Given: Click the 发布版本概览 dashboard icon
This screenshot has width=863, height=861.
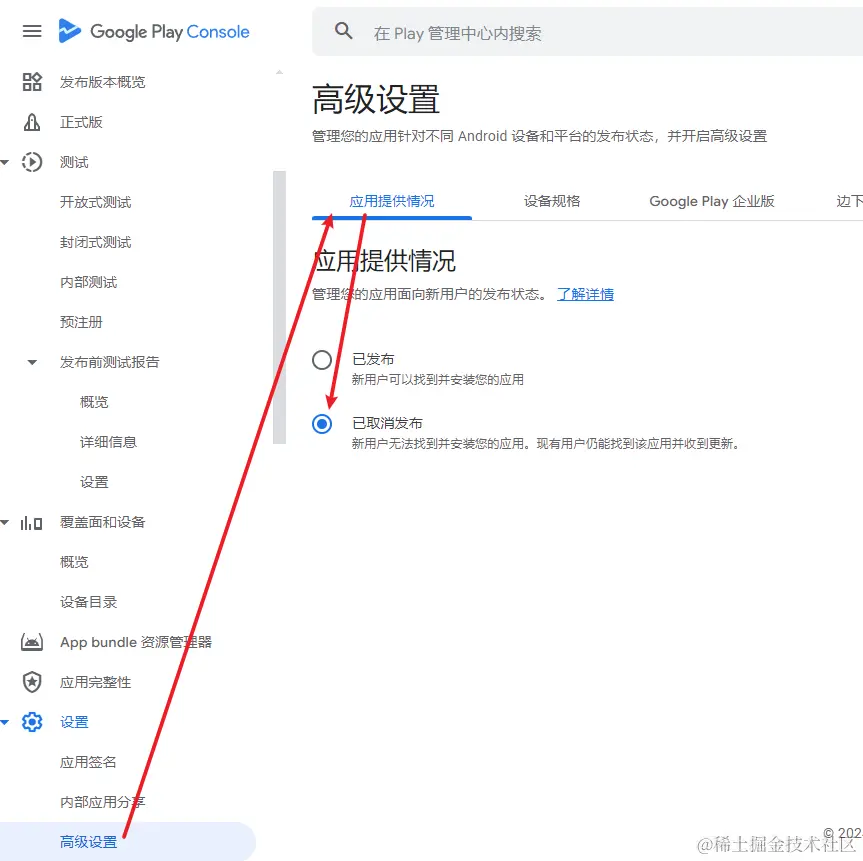Looking at the screenshot, I should pyautogui.click(x=32, y=82).
